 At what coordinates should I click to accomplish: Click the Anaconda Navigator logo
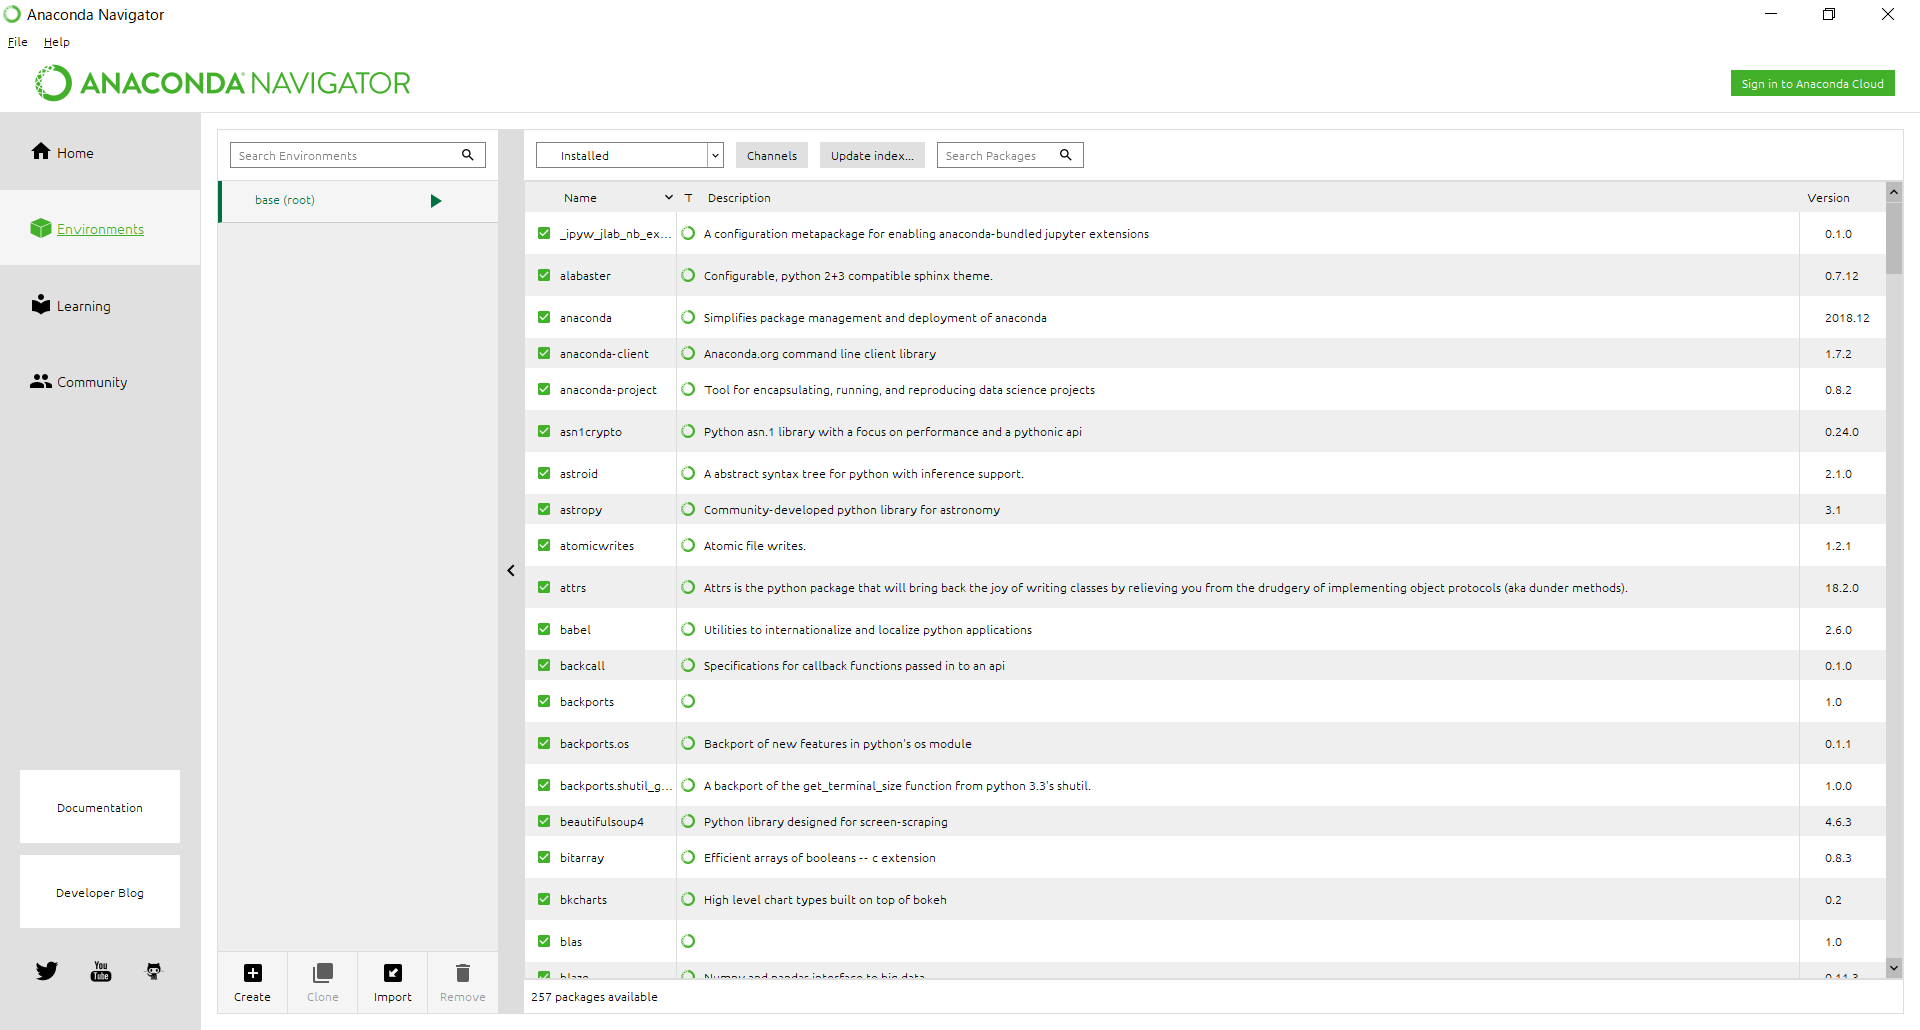click(223, 83)
